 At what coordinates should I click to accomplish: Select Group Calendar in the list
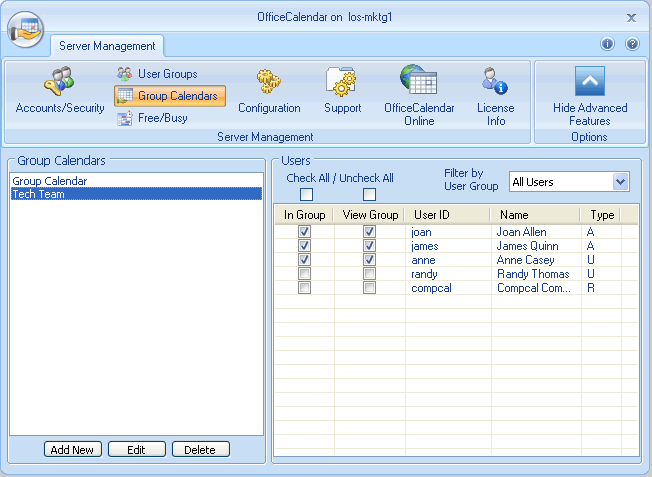click(136, 181)
